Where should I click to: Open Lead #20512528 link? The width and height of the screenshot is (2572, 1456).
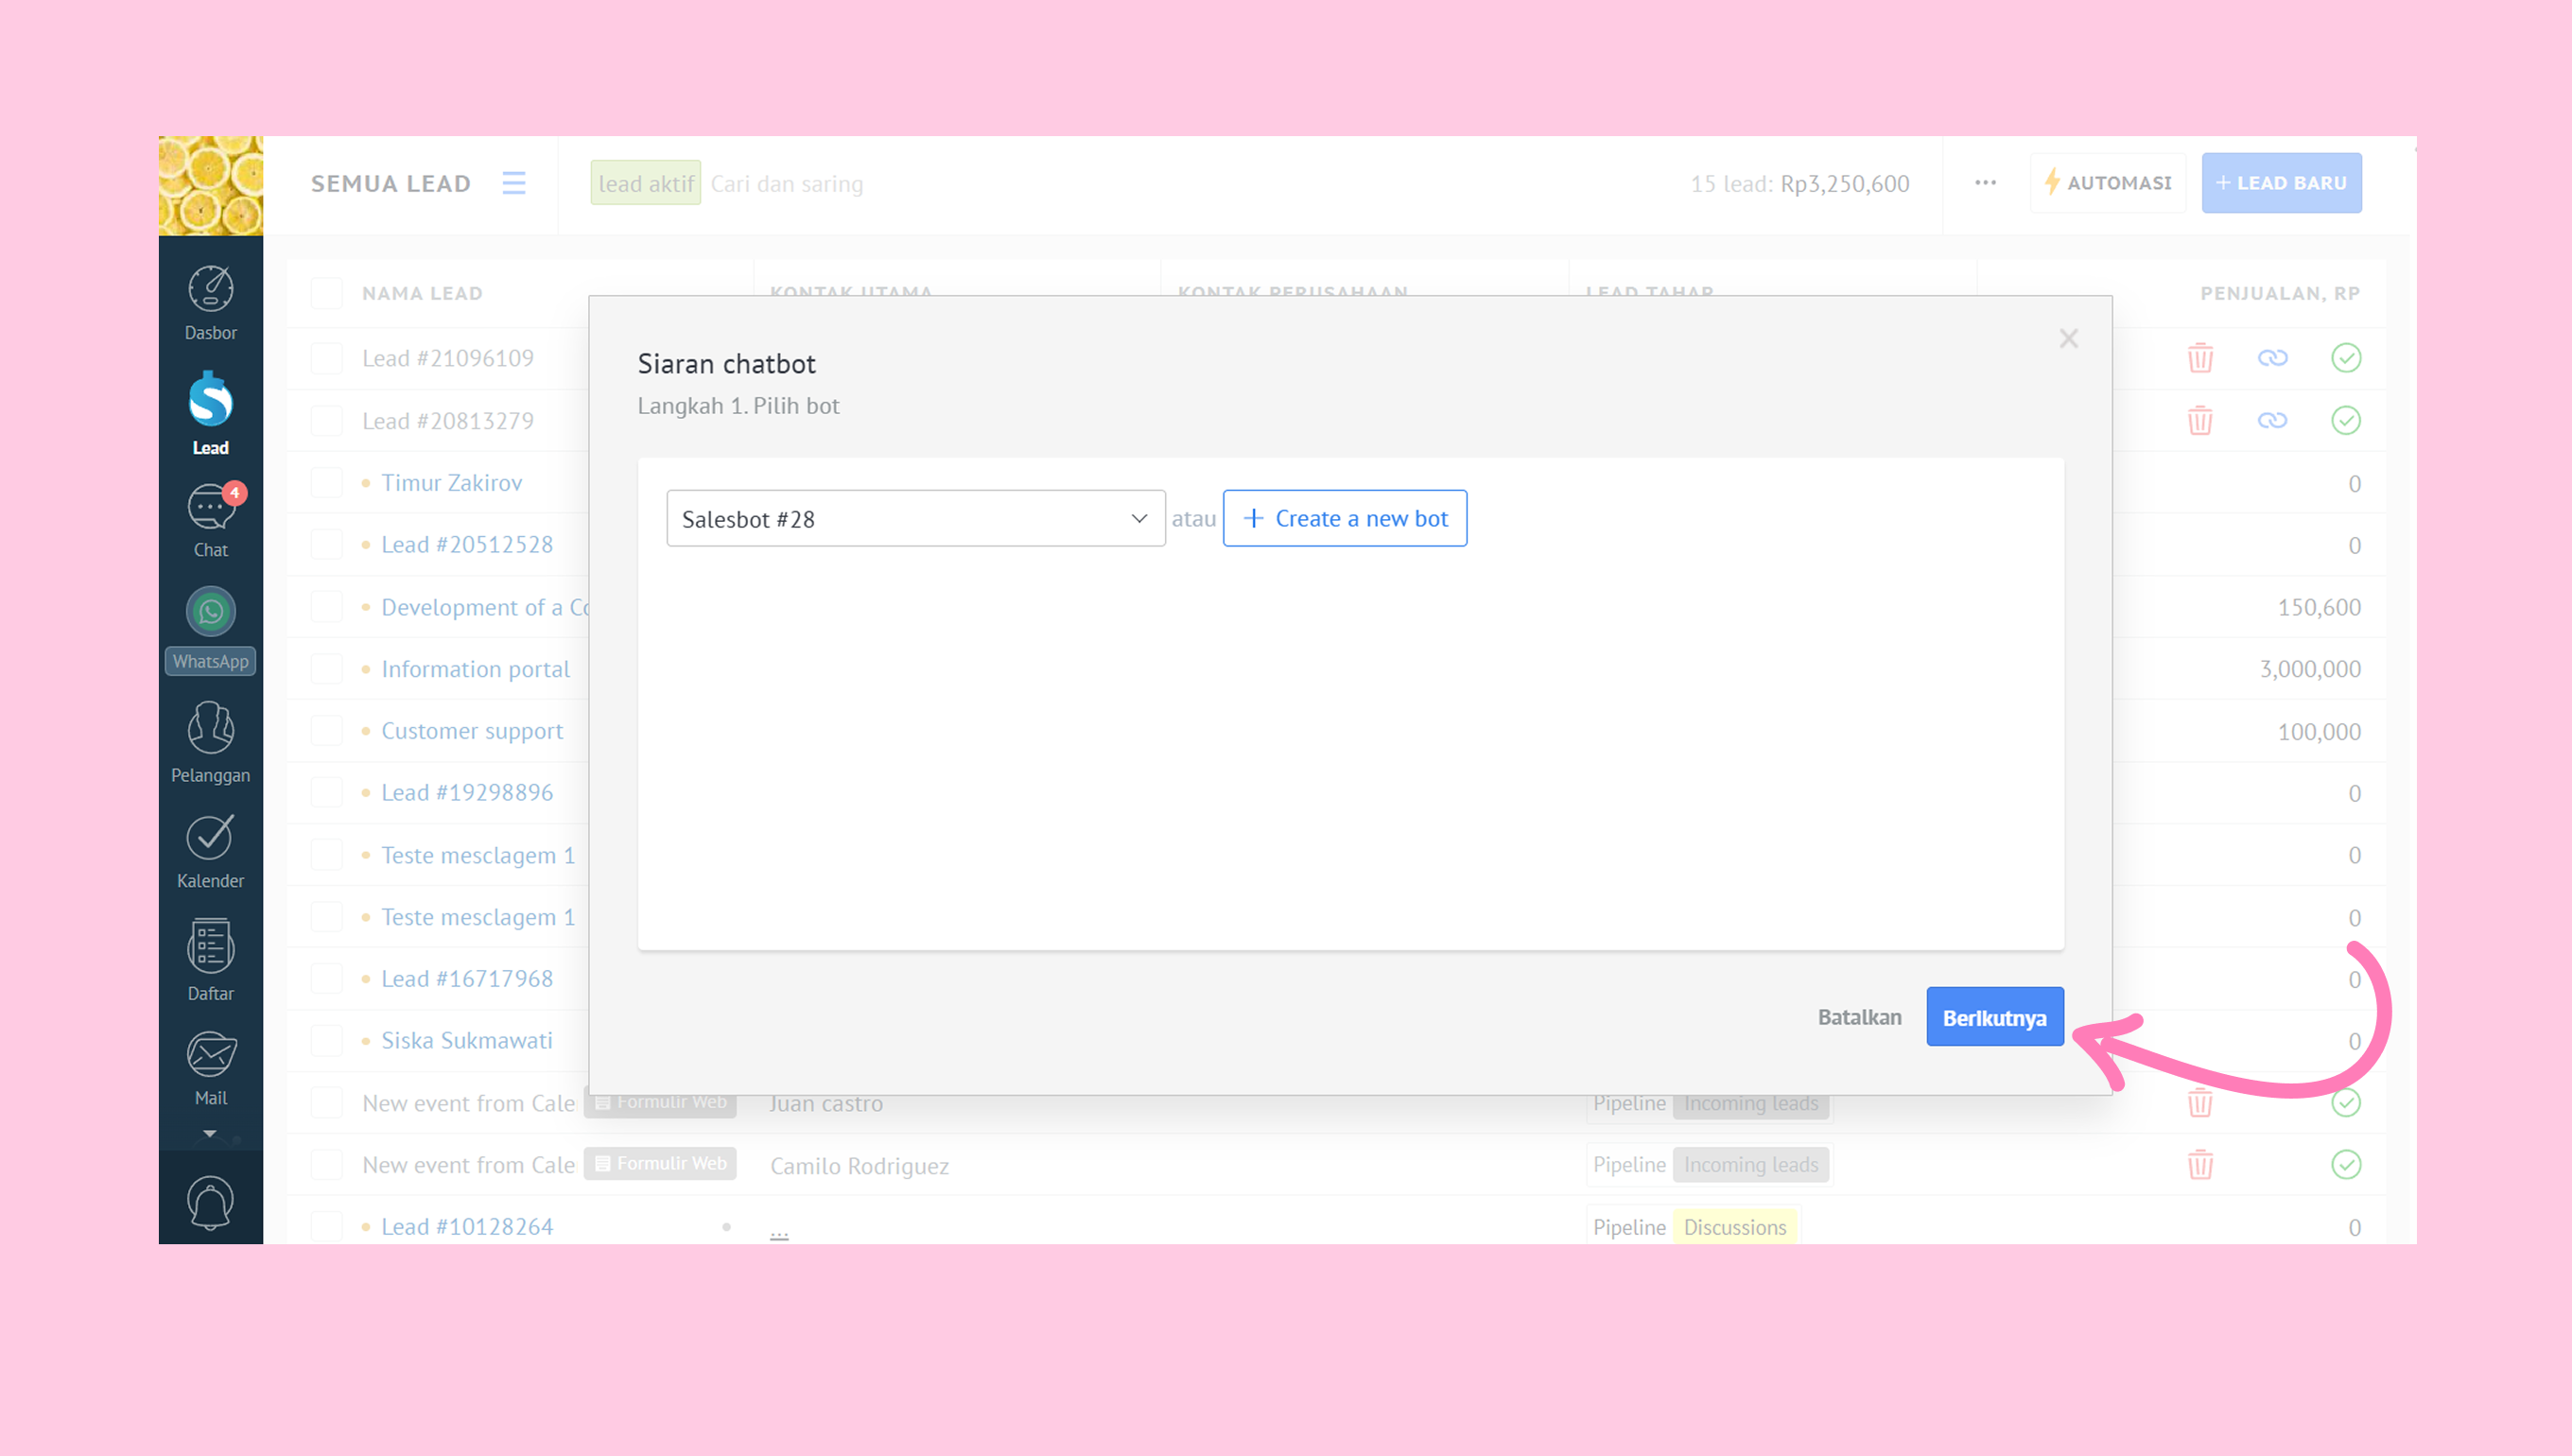[x=467, y=544]
